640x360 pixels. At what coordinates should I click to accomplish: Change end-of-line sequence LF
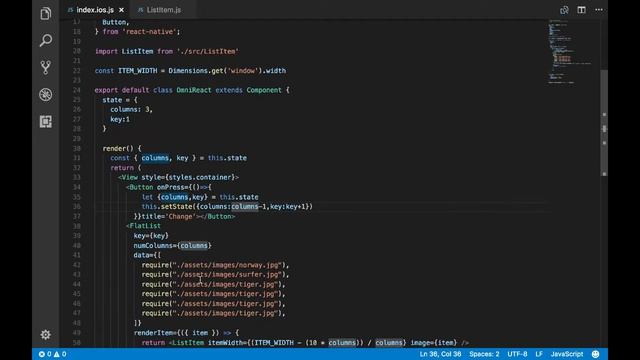coord(539,354)
